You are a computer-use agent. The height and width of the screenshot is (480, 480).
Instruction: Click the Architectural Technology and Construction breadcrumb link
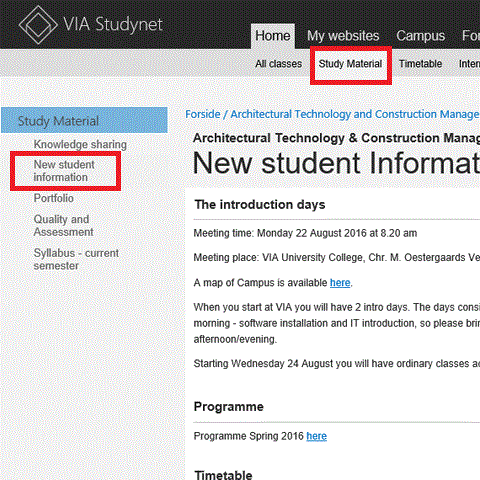click(x=355, y=114)
